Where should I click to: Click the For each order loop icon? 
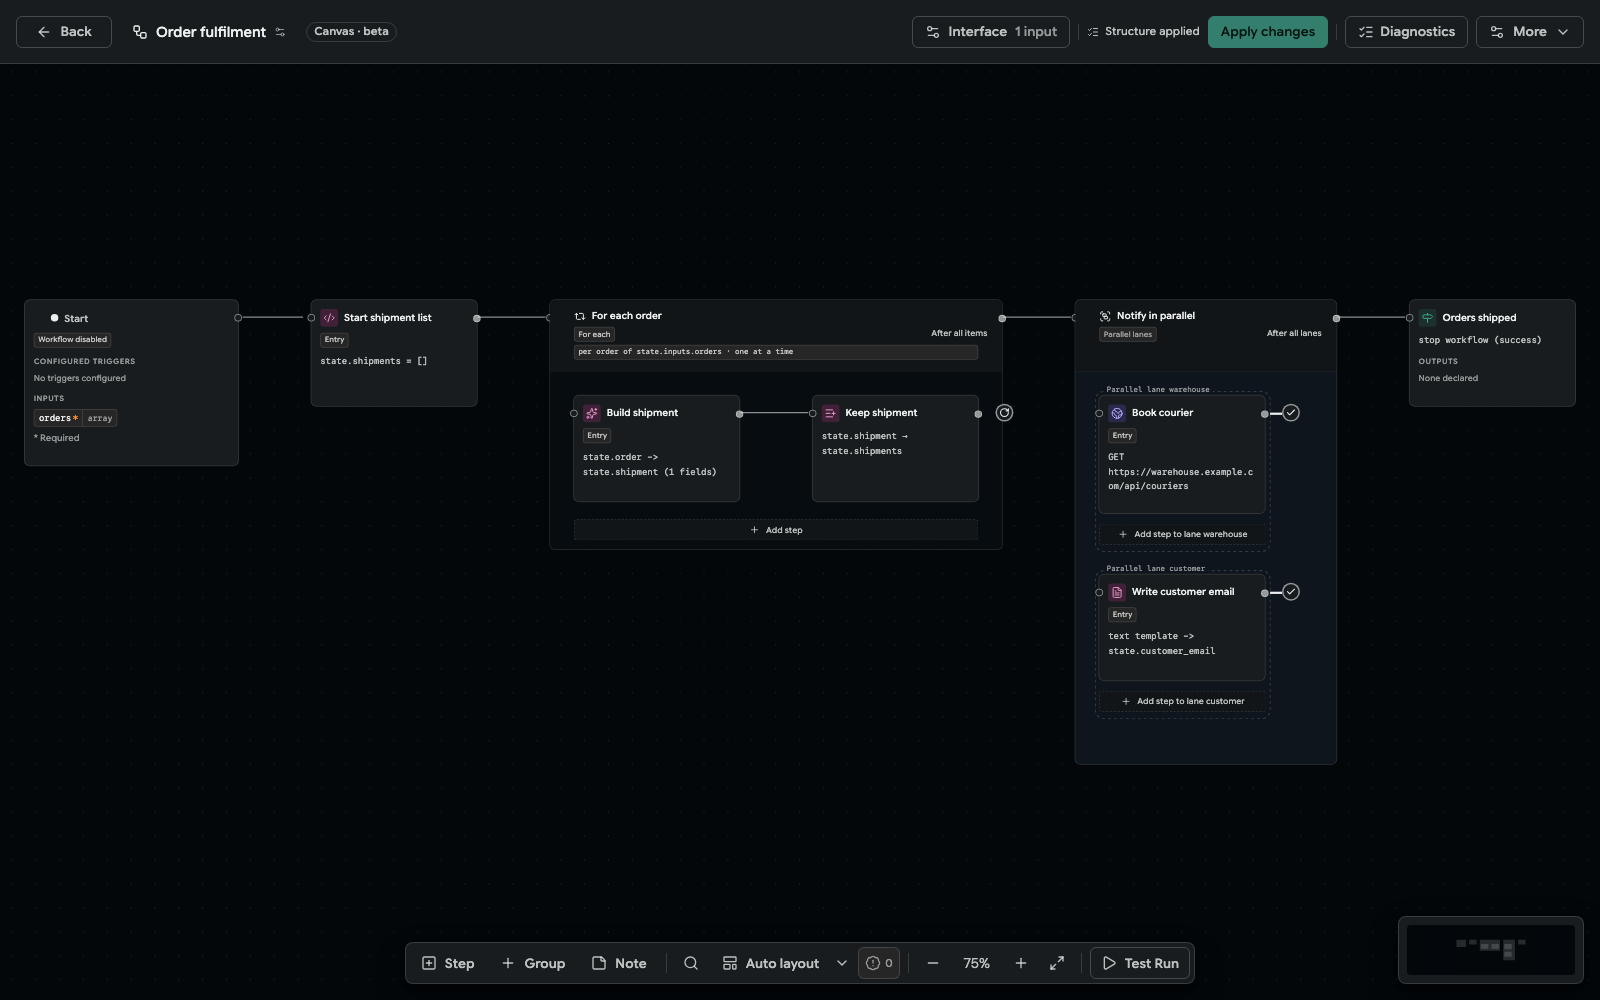(580, 316)
